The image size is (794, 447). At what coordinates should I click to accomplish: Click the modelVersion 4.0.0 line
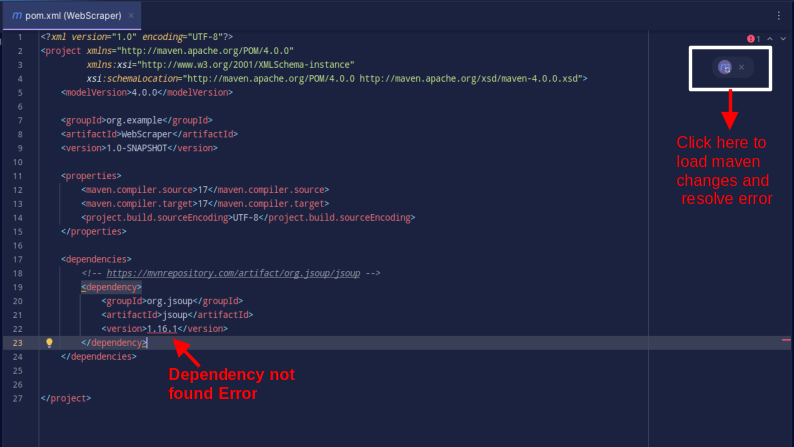click(x=147, y=93)
